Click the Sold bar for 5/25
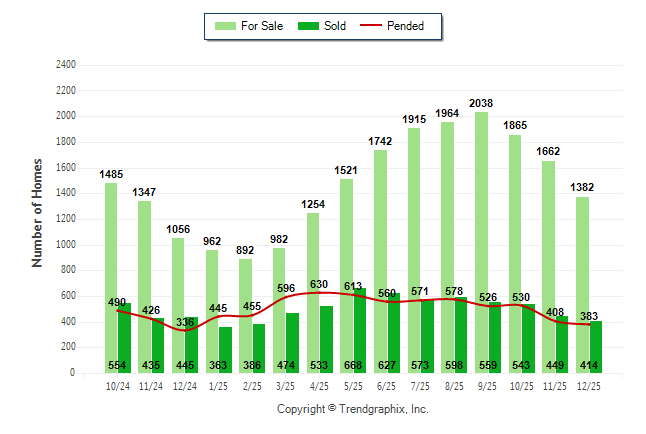 click(360, 330)
